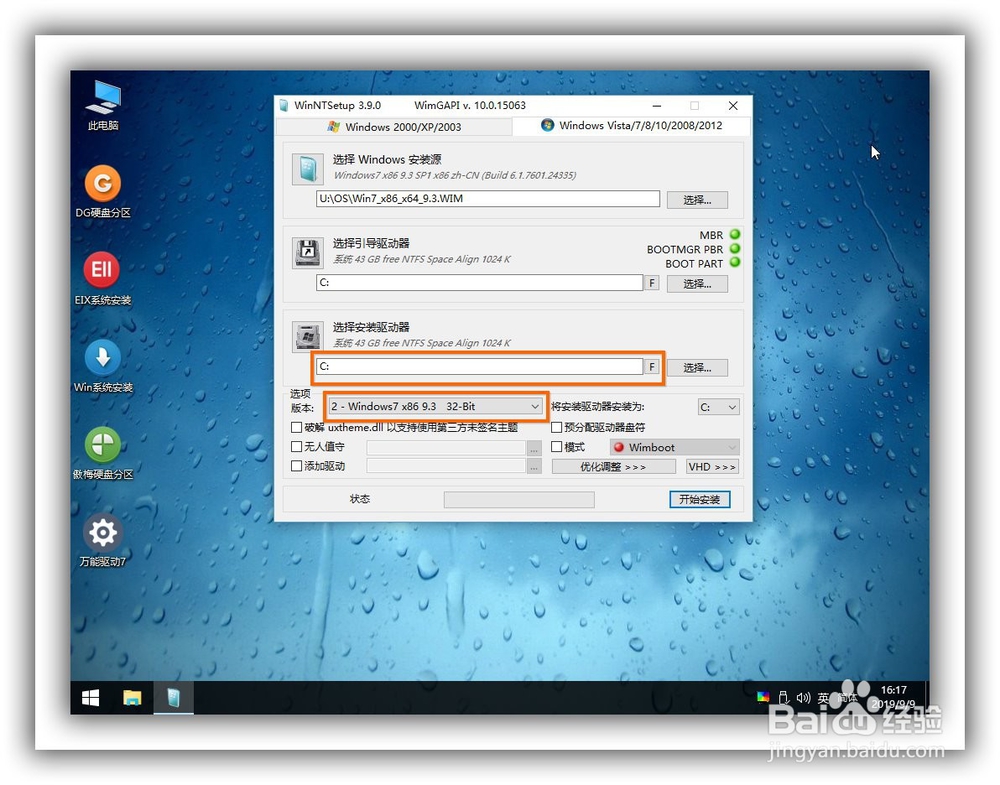Click the F button next to boot drive field
The width and height of the screenshot is (1000, 785).
tap(651, 282)
